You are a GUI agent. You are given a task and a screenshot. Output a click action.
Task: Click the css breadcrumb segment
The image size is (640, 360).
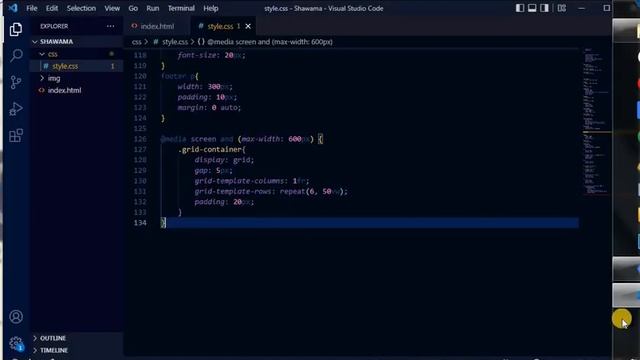point(136,42)
